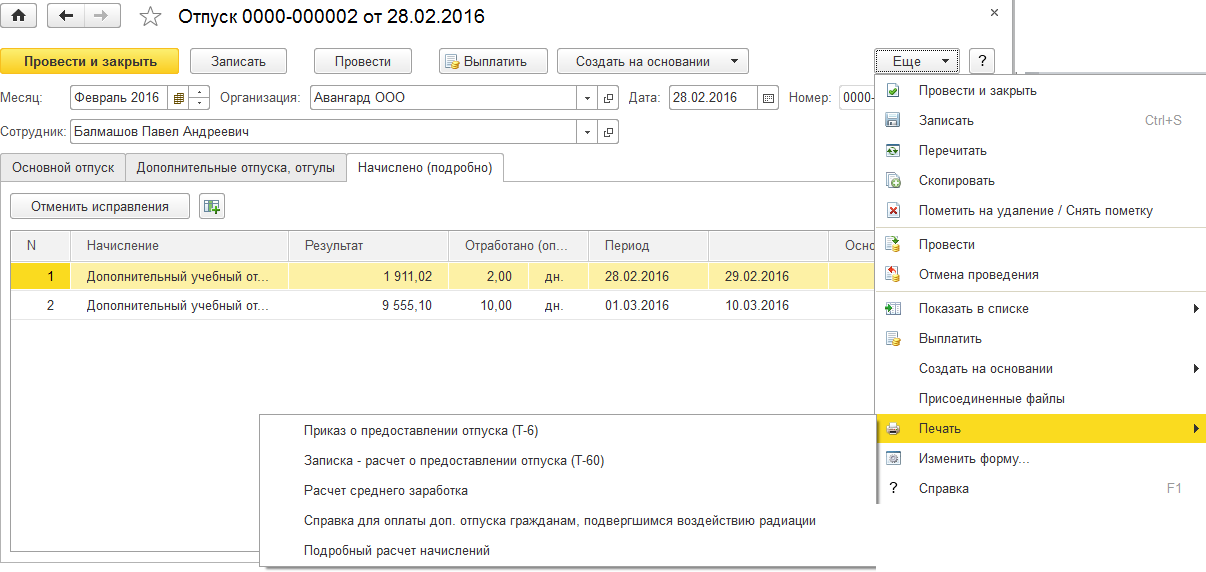
Task: Focus the Номер input field
Action: 857,98
